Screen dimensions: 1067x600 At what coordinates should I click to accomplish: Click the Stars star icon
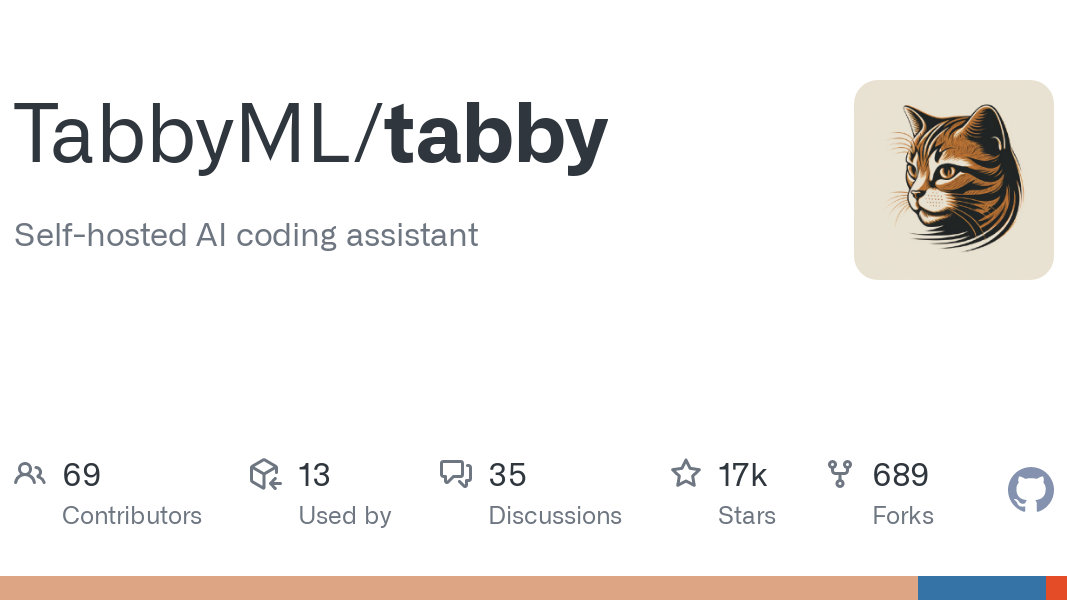tap(685, 473)
